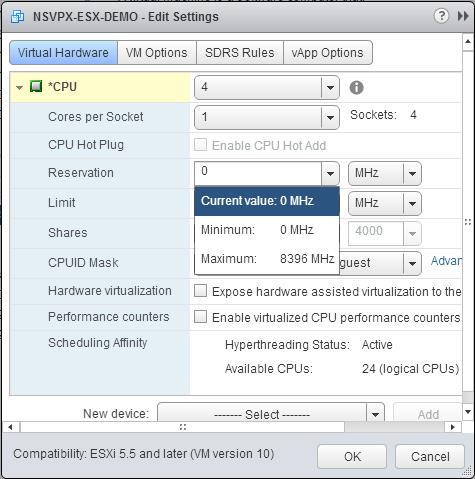The image size is (475, 479).
Task: Enable virtualized CPU performance counters checkbox
Action: (x=200, y=317)
